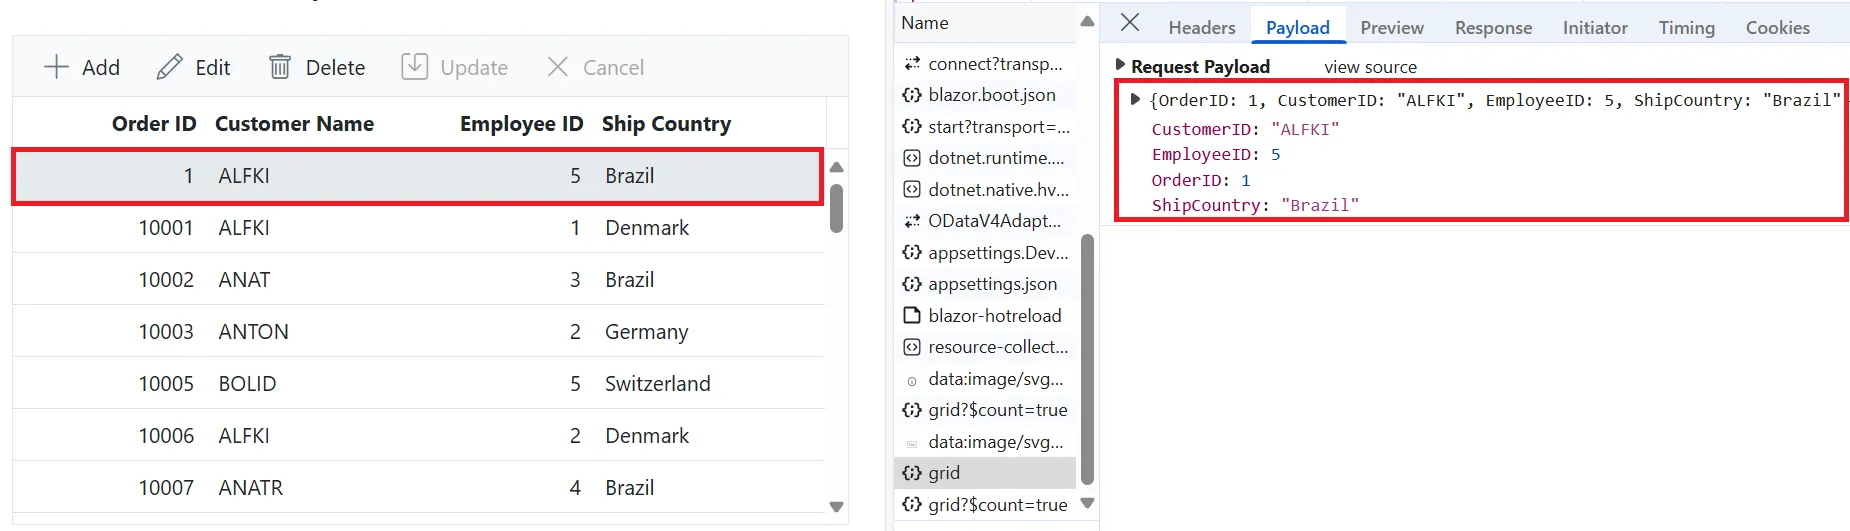Click the Update save icon
1850x531 pixels.
[x=414, y=67]
